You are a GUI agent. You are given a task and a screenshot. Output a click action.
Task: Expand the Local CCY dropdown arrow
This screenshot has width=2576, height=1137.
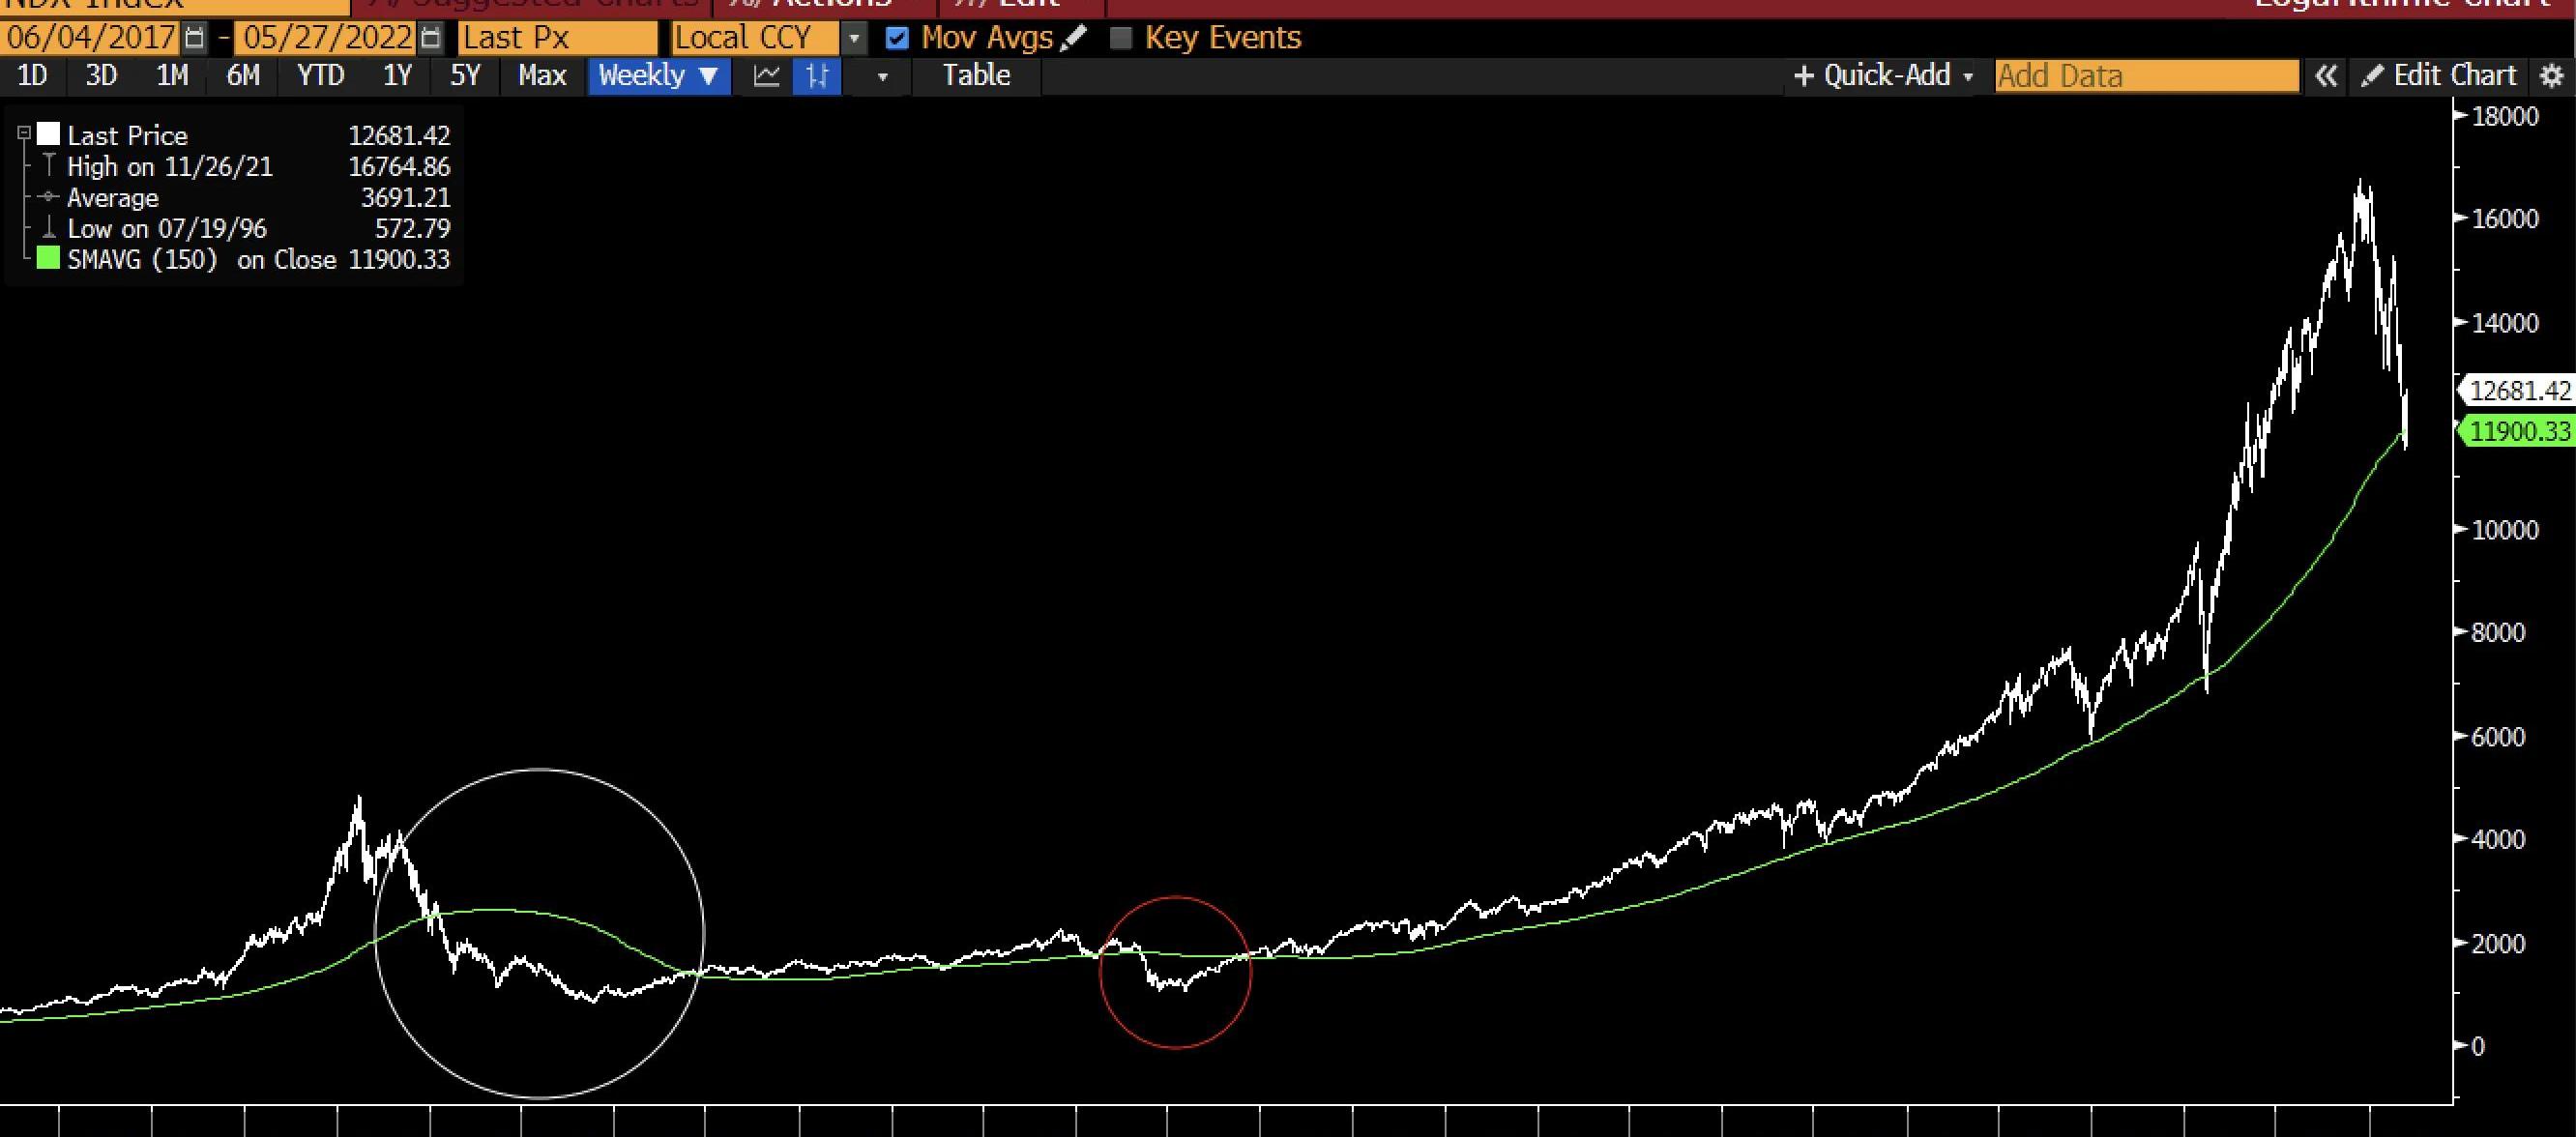tap(853, 38)
